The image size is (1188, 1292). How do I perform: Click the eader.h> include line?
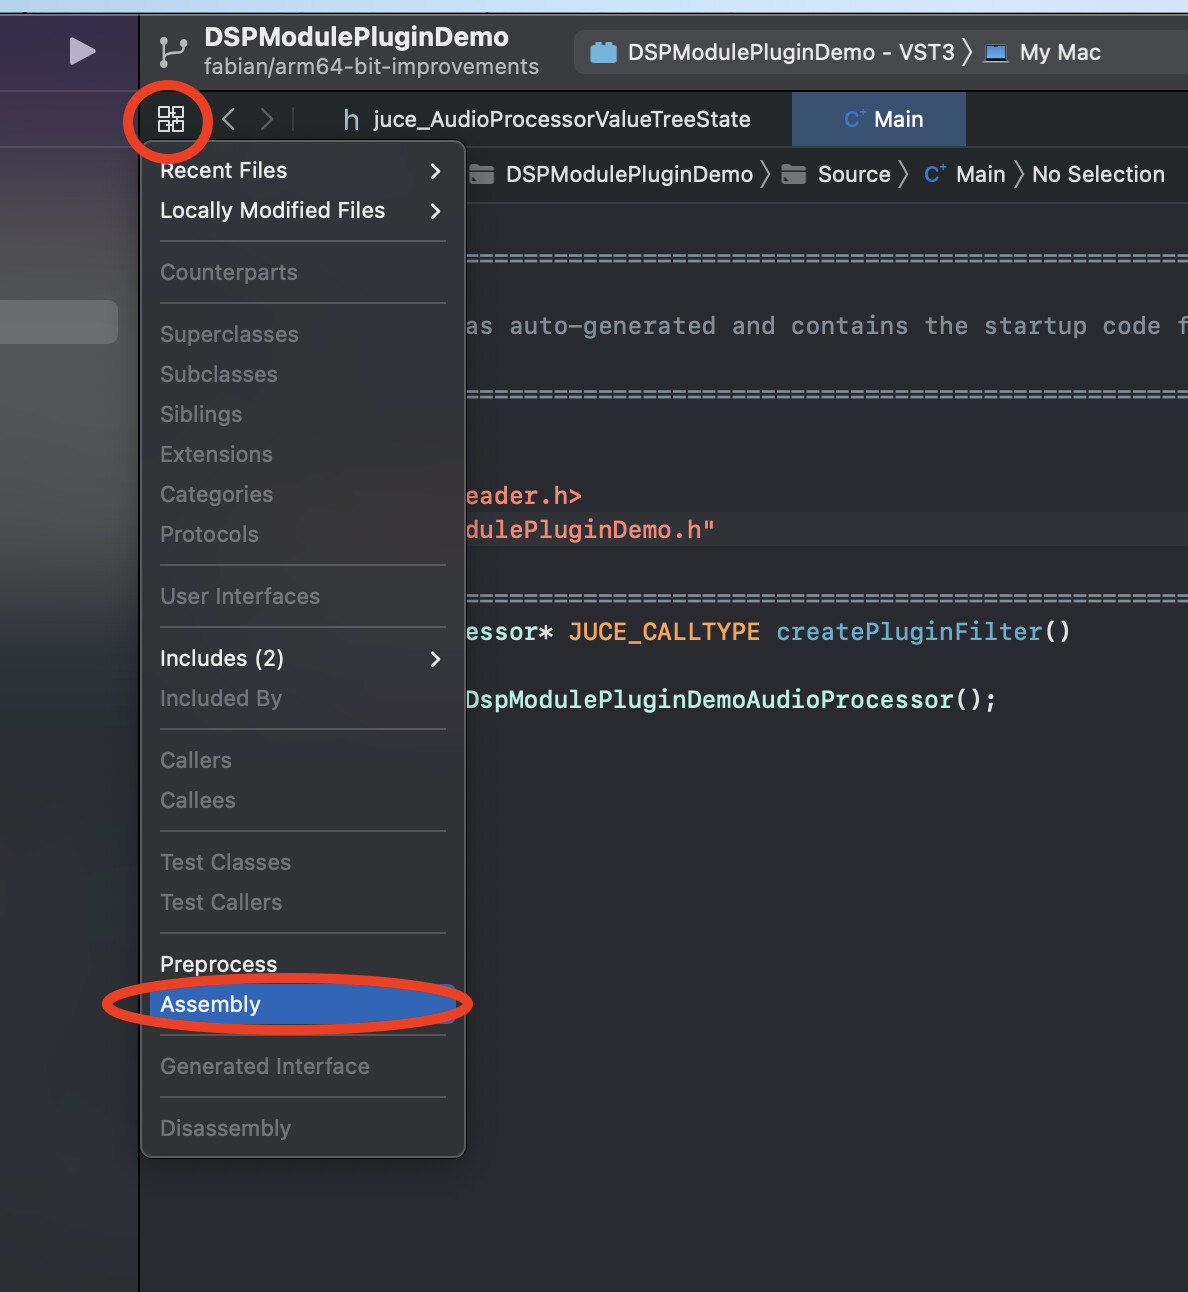[x=524, y=496]
